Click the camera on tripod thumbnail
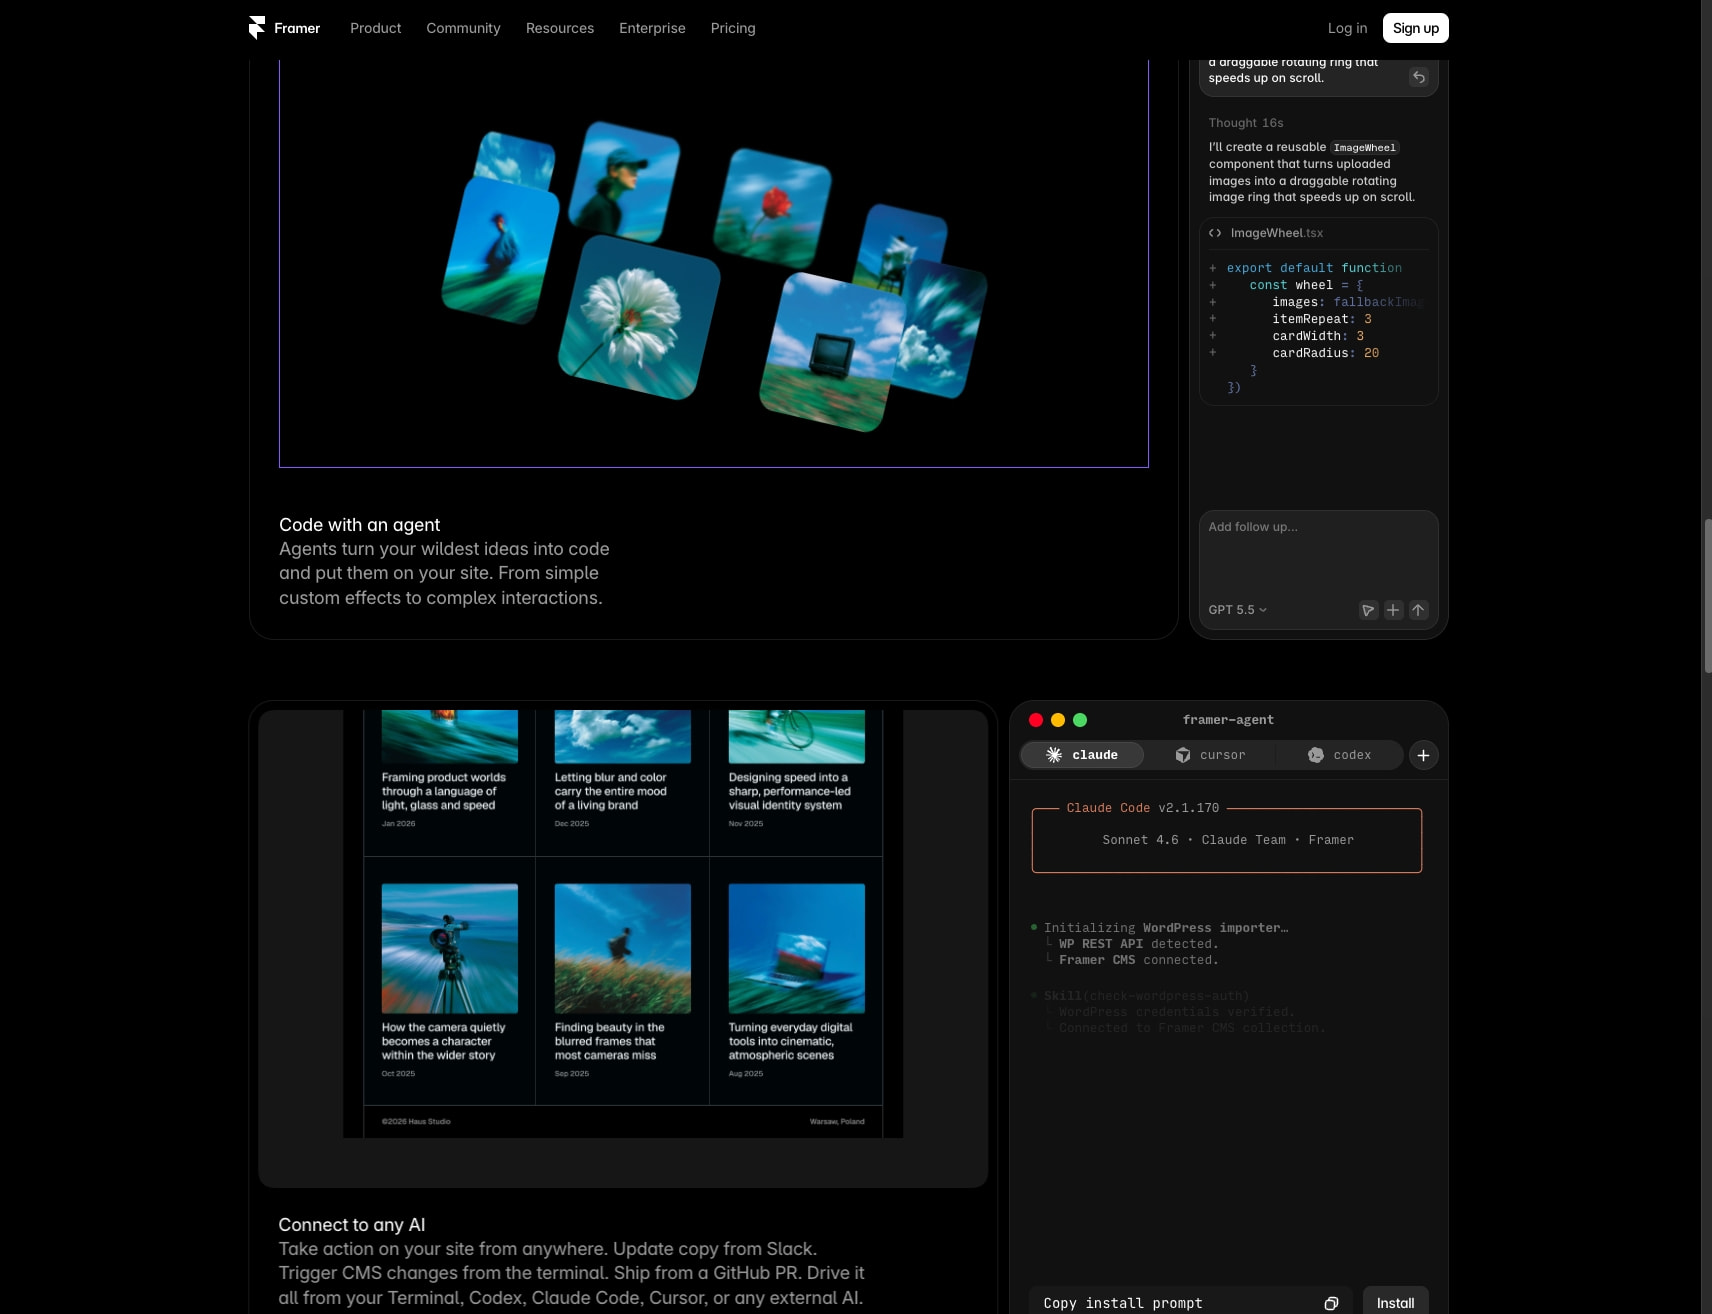Viewport: 1712px width, 1314px height. (x=450, y=948)
